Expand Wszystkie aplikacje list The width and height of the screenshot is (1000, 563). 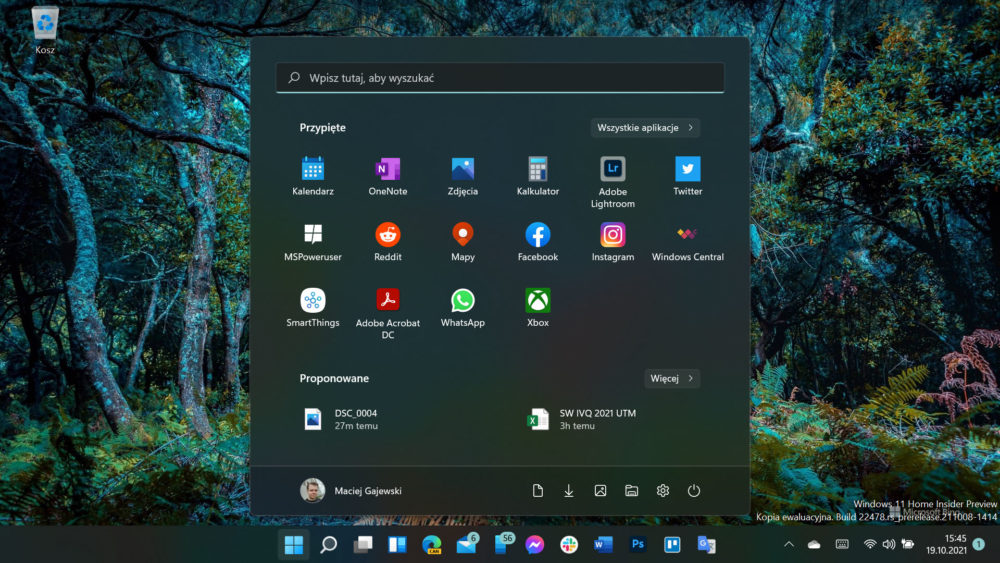click(645, 128)
